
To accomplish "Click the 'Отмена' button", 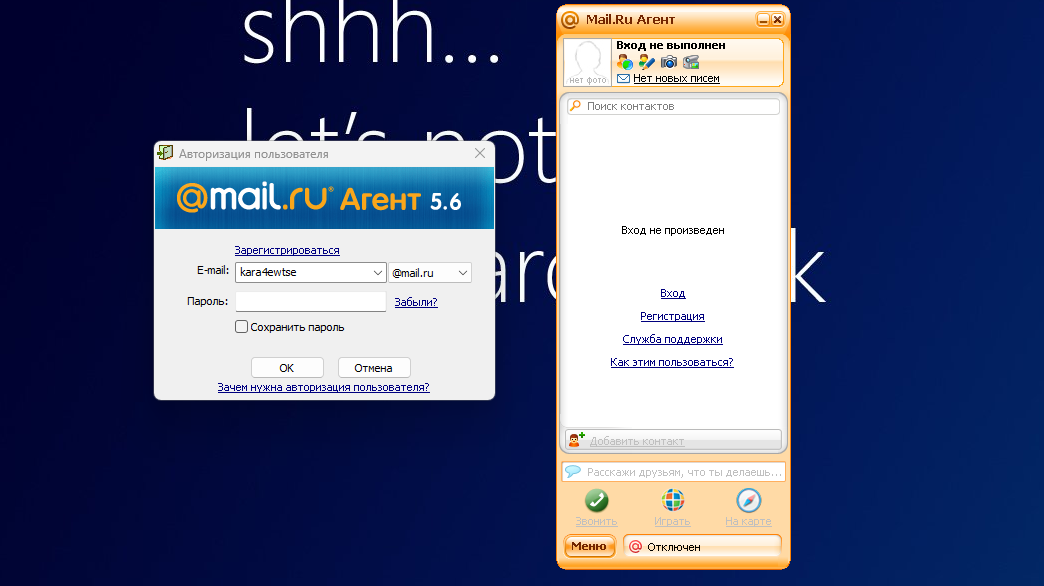I will click(x=374, y=368).
